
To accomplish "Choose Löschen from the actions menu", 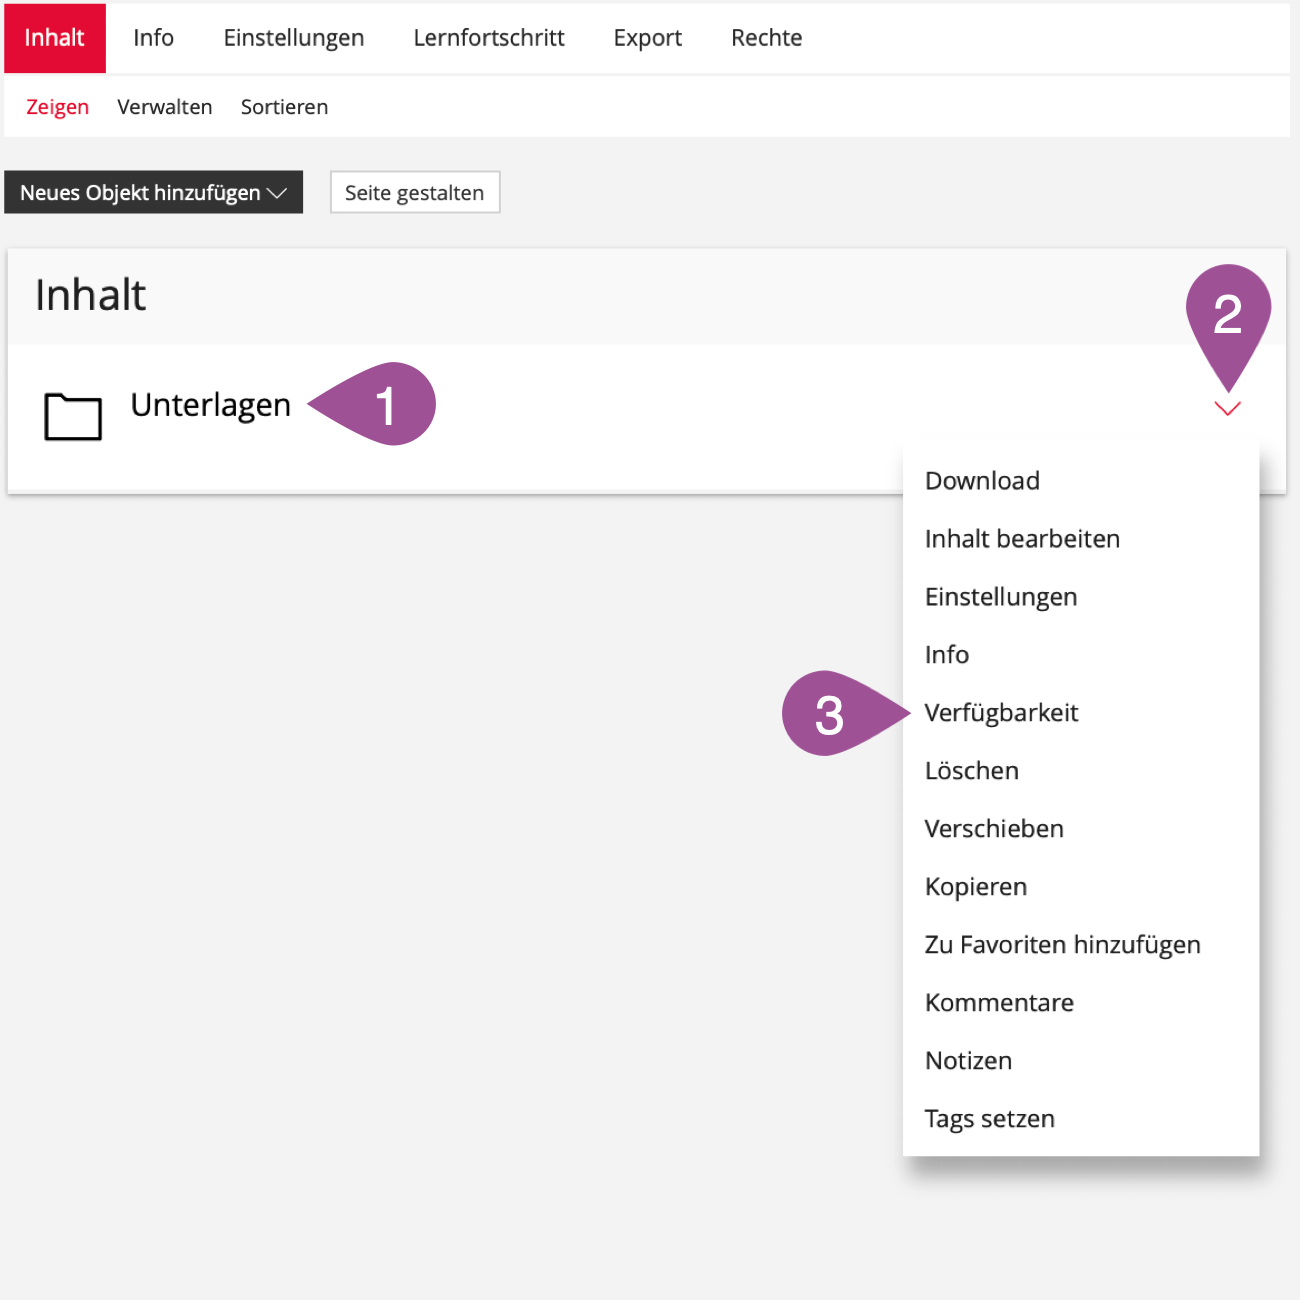I will click(x=971, y=771).
